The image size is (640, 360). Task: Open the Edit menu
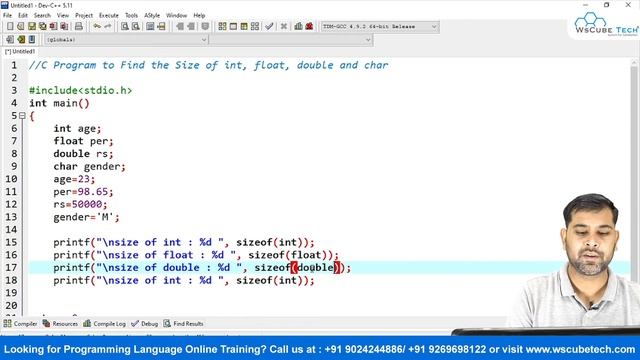click(x=23, y=15)
